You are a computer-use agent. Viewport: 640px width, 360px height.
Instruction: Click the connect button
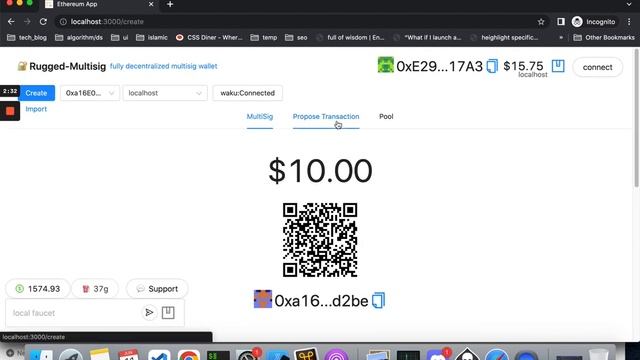point(598,67)
